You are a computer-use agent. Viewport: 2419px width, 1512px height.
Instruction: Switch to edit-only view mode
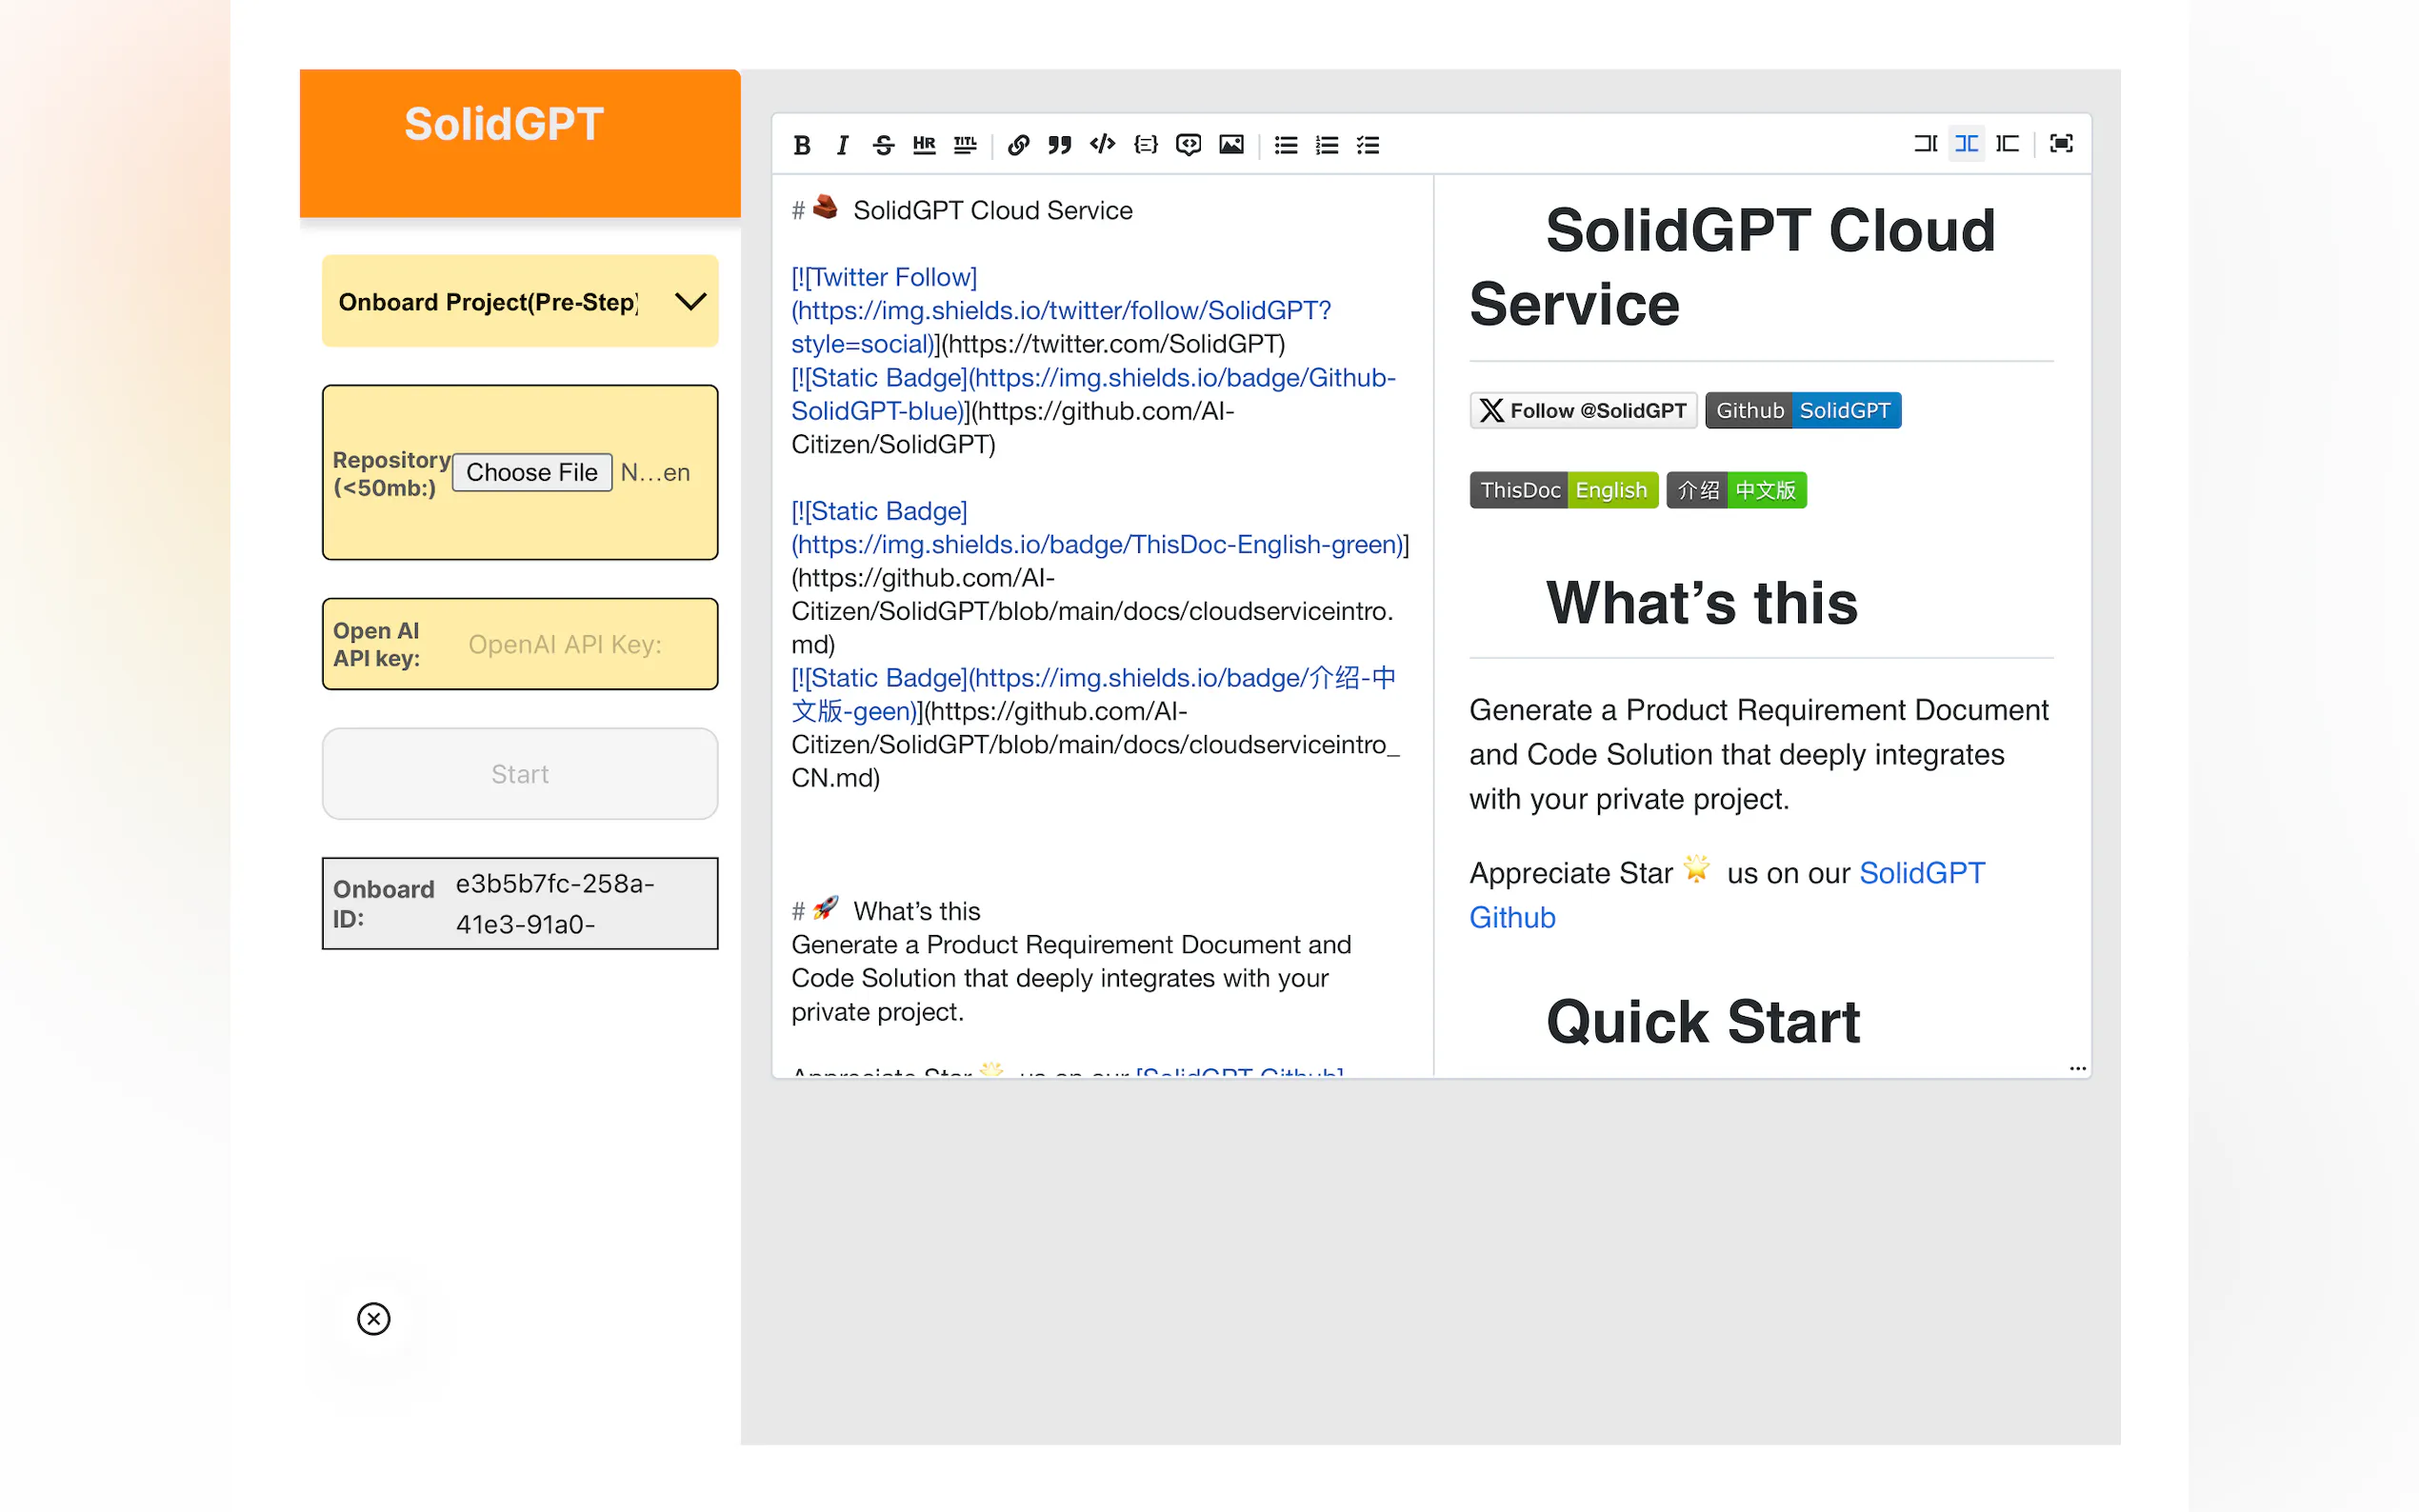(1925, 144)
